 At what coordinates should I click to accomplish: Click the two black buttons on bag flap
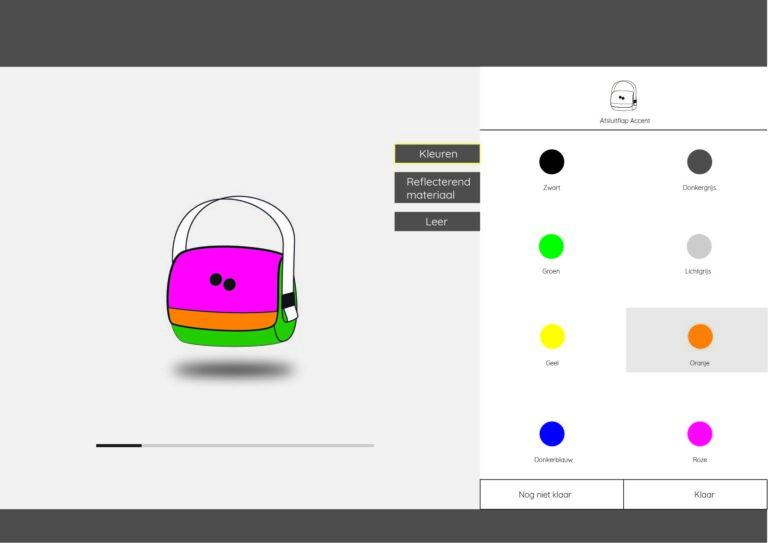(223, 282)
